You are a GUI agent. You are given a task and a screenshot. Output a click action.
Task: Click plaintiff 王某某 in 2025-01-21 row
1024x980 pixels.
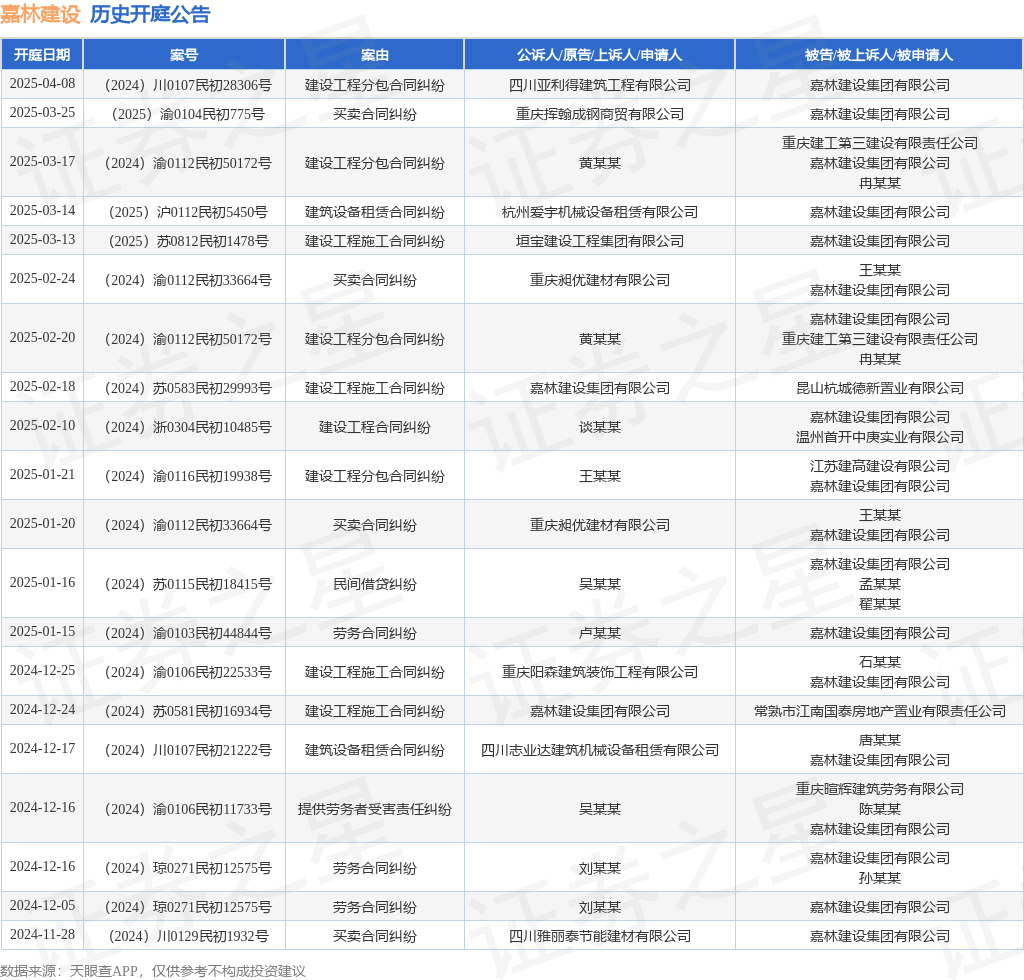(600, 477)
